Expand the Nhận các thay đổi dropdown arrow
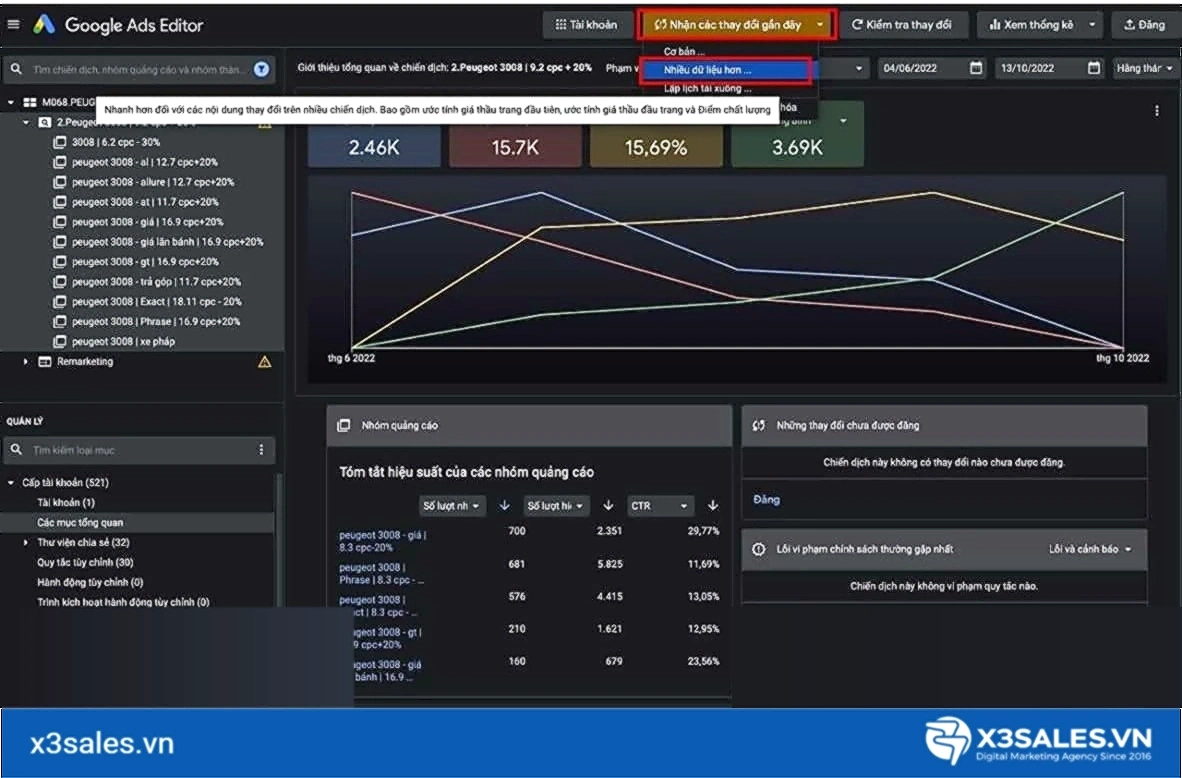The image size is (1182, 778). pyautogui.click(x=820, y=25)
